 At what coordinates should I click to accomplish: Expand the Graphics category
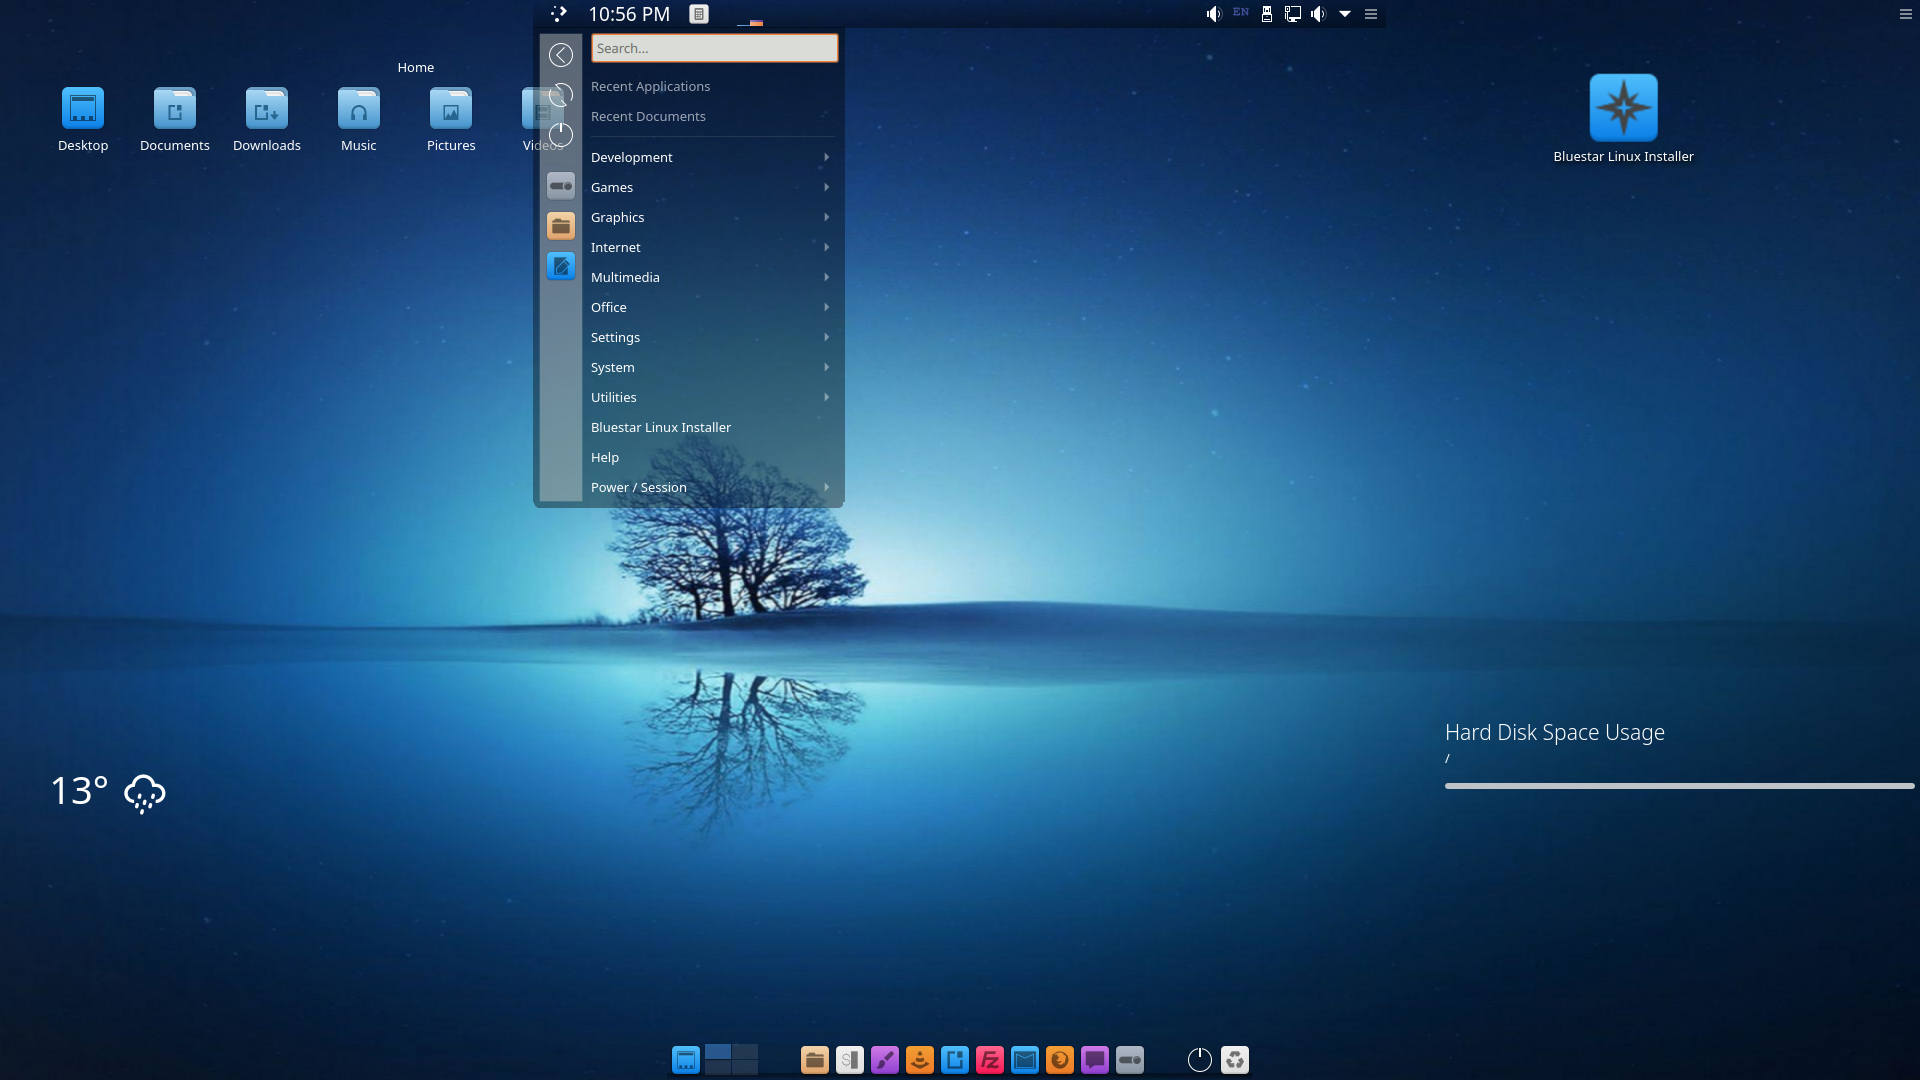(x=711, y=217)
